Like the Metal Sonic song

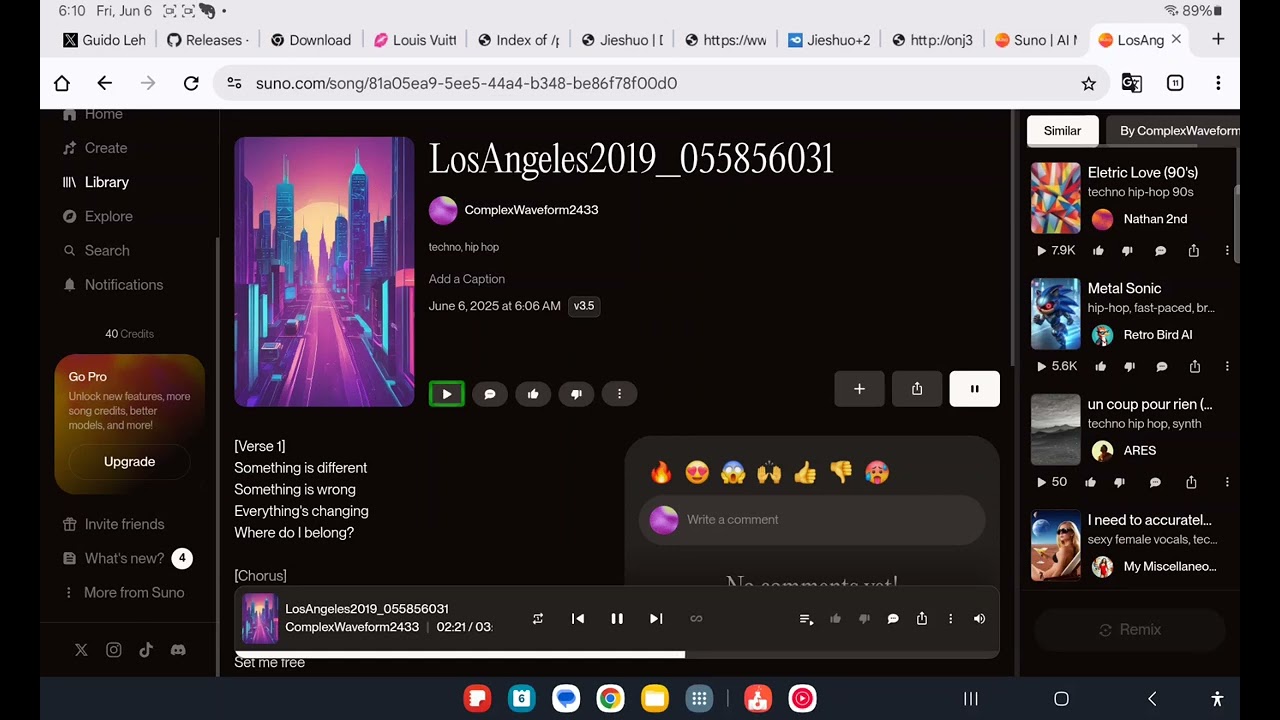(x=1100, y=367)
